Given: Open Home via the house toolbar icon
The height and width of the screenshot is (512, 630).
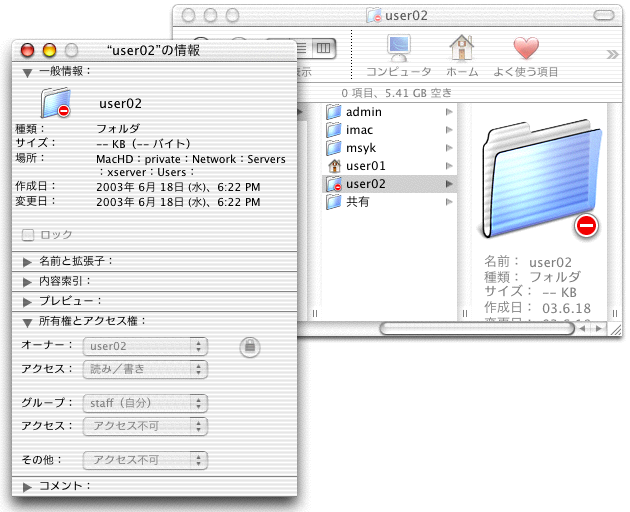Looking at the screenshot, I should (461, 48).
